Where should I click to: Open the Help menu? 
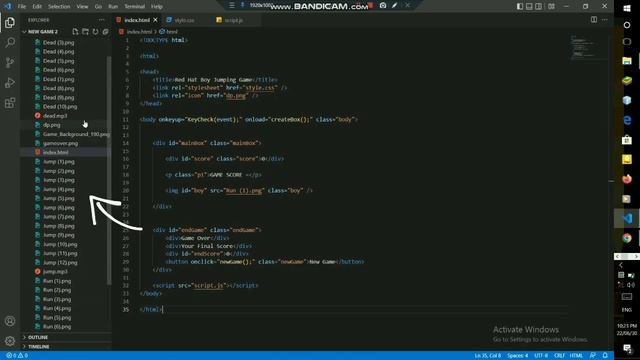(157, 7)
